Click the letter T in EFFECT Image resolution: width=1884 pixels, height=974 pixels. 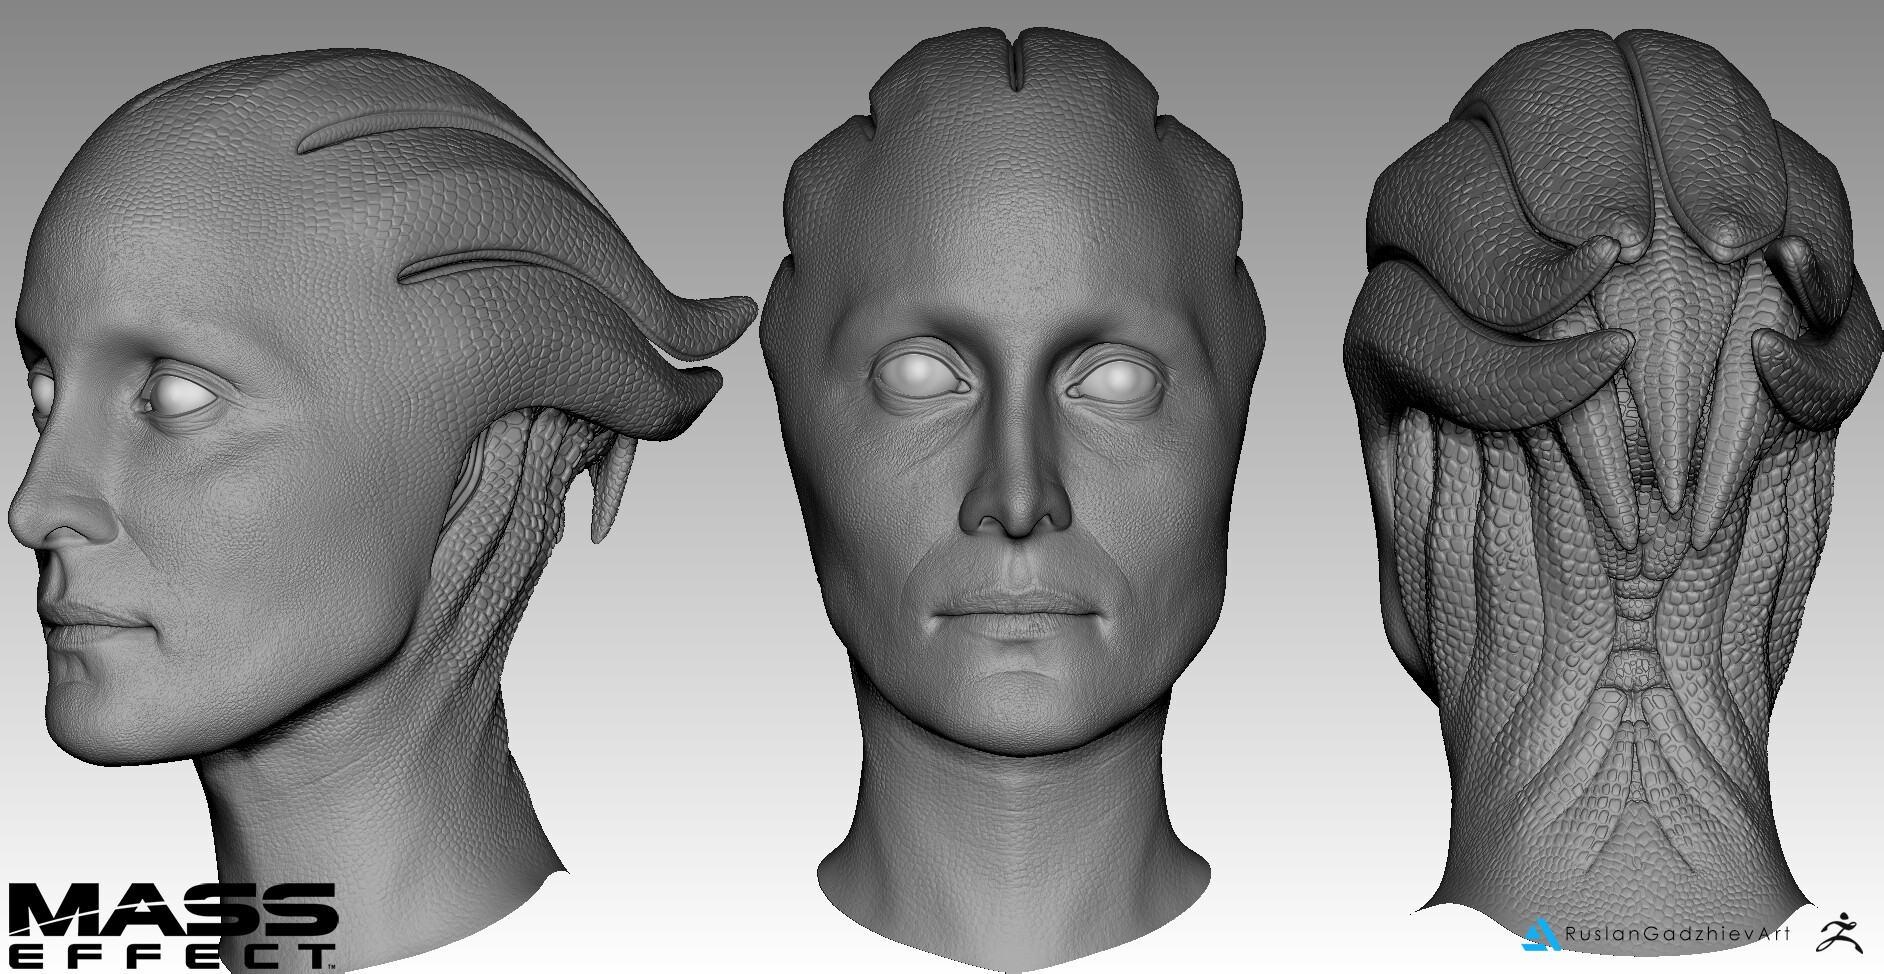pos(318,956)
